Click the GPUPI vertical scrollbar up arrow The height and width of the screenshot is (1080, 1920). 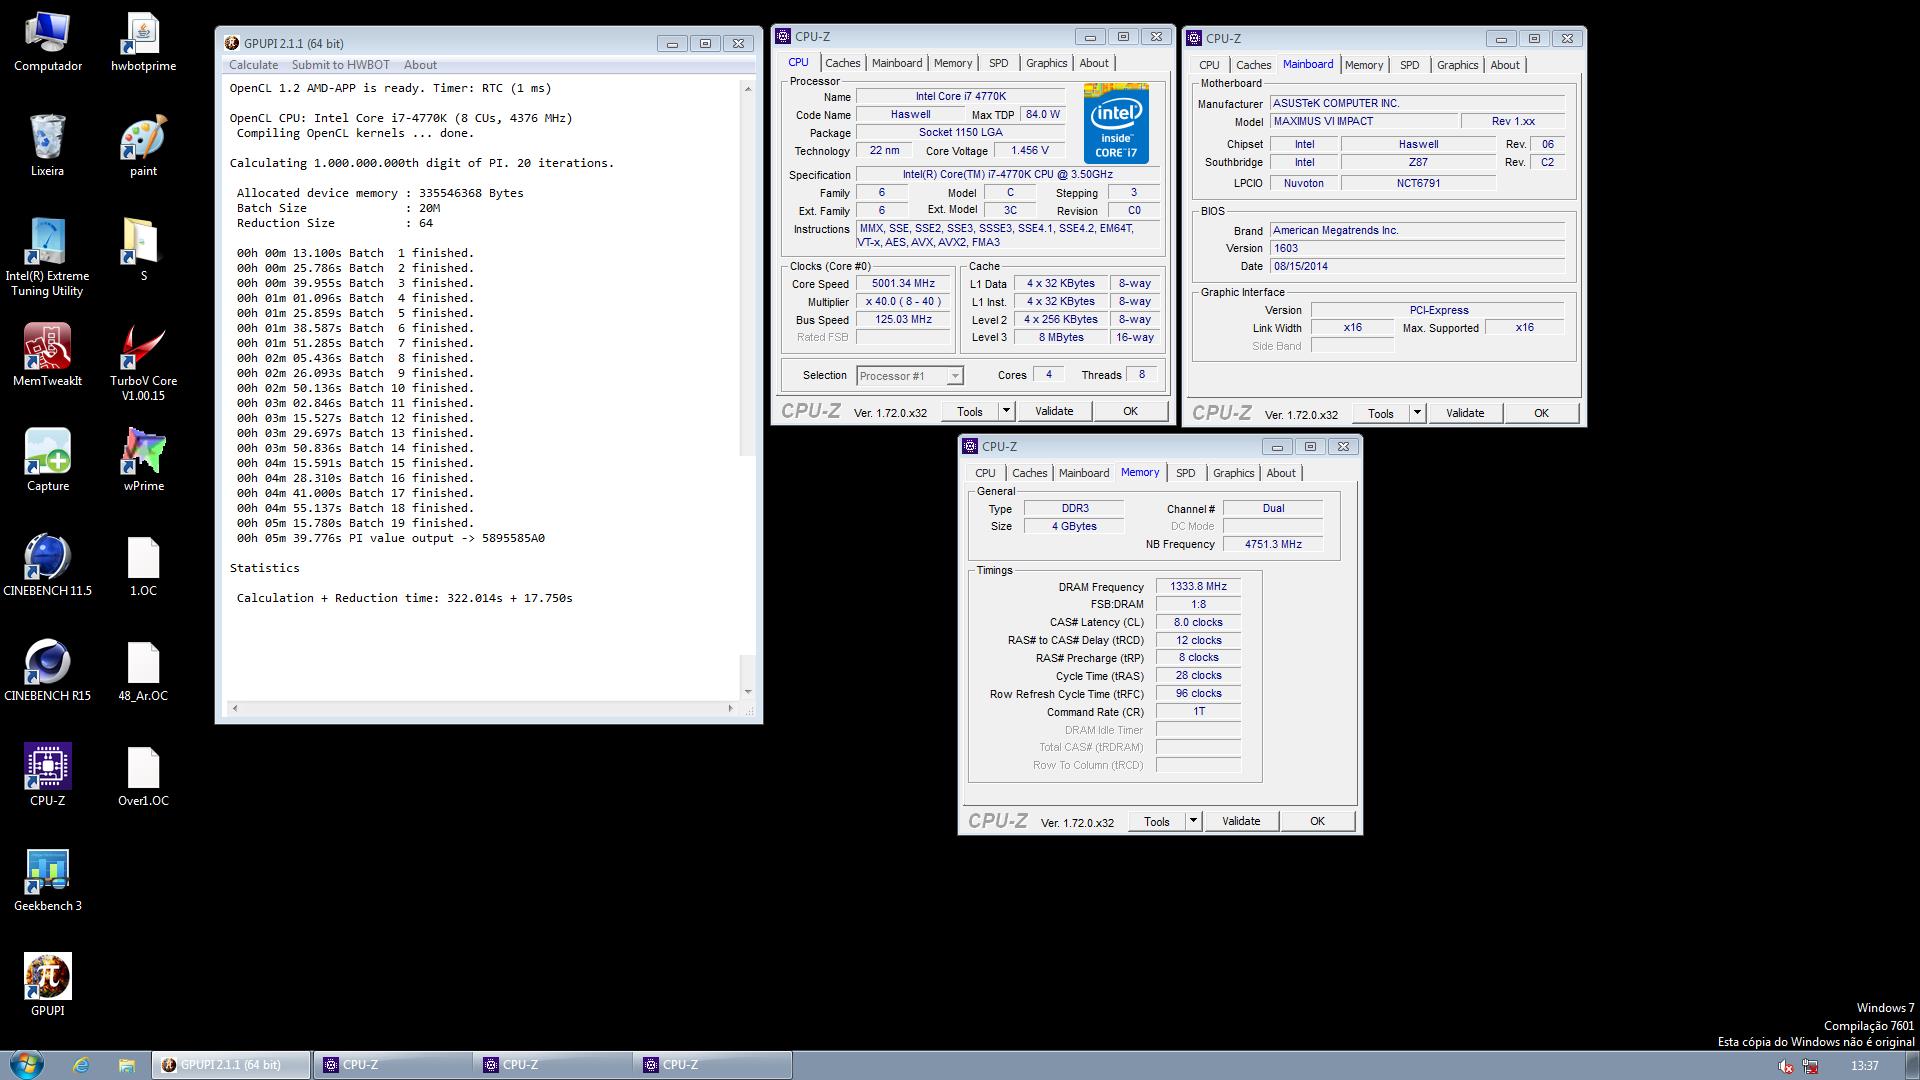tap(747, 89)
